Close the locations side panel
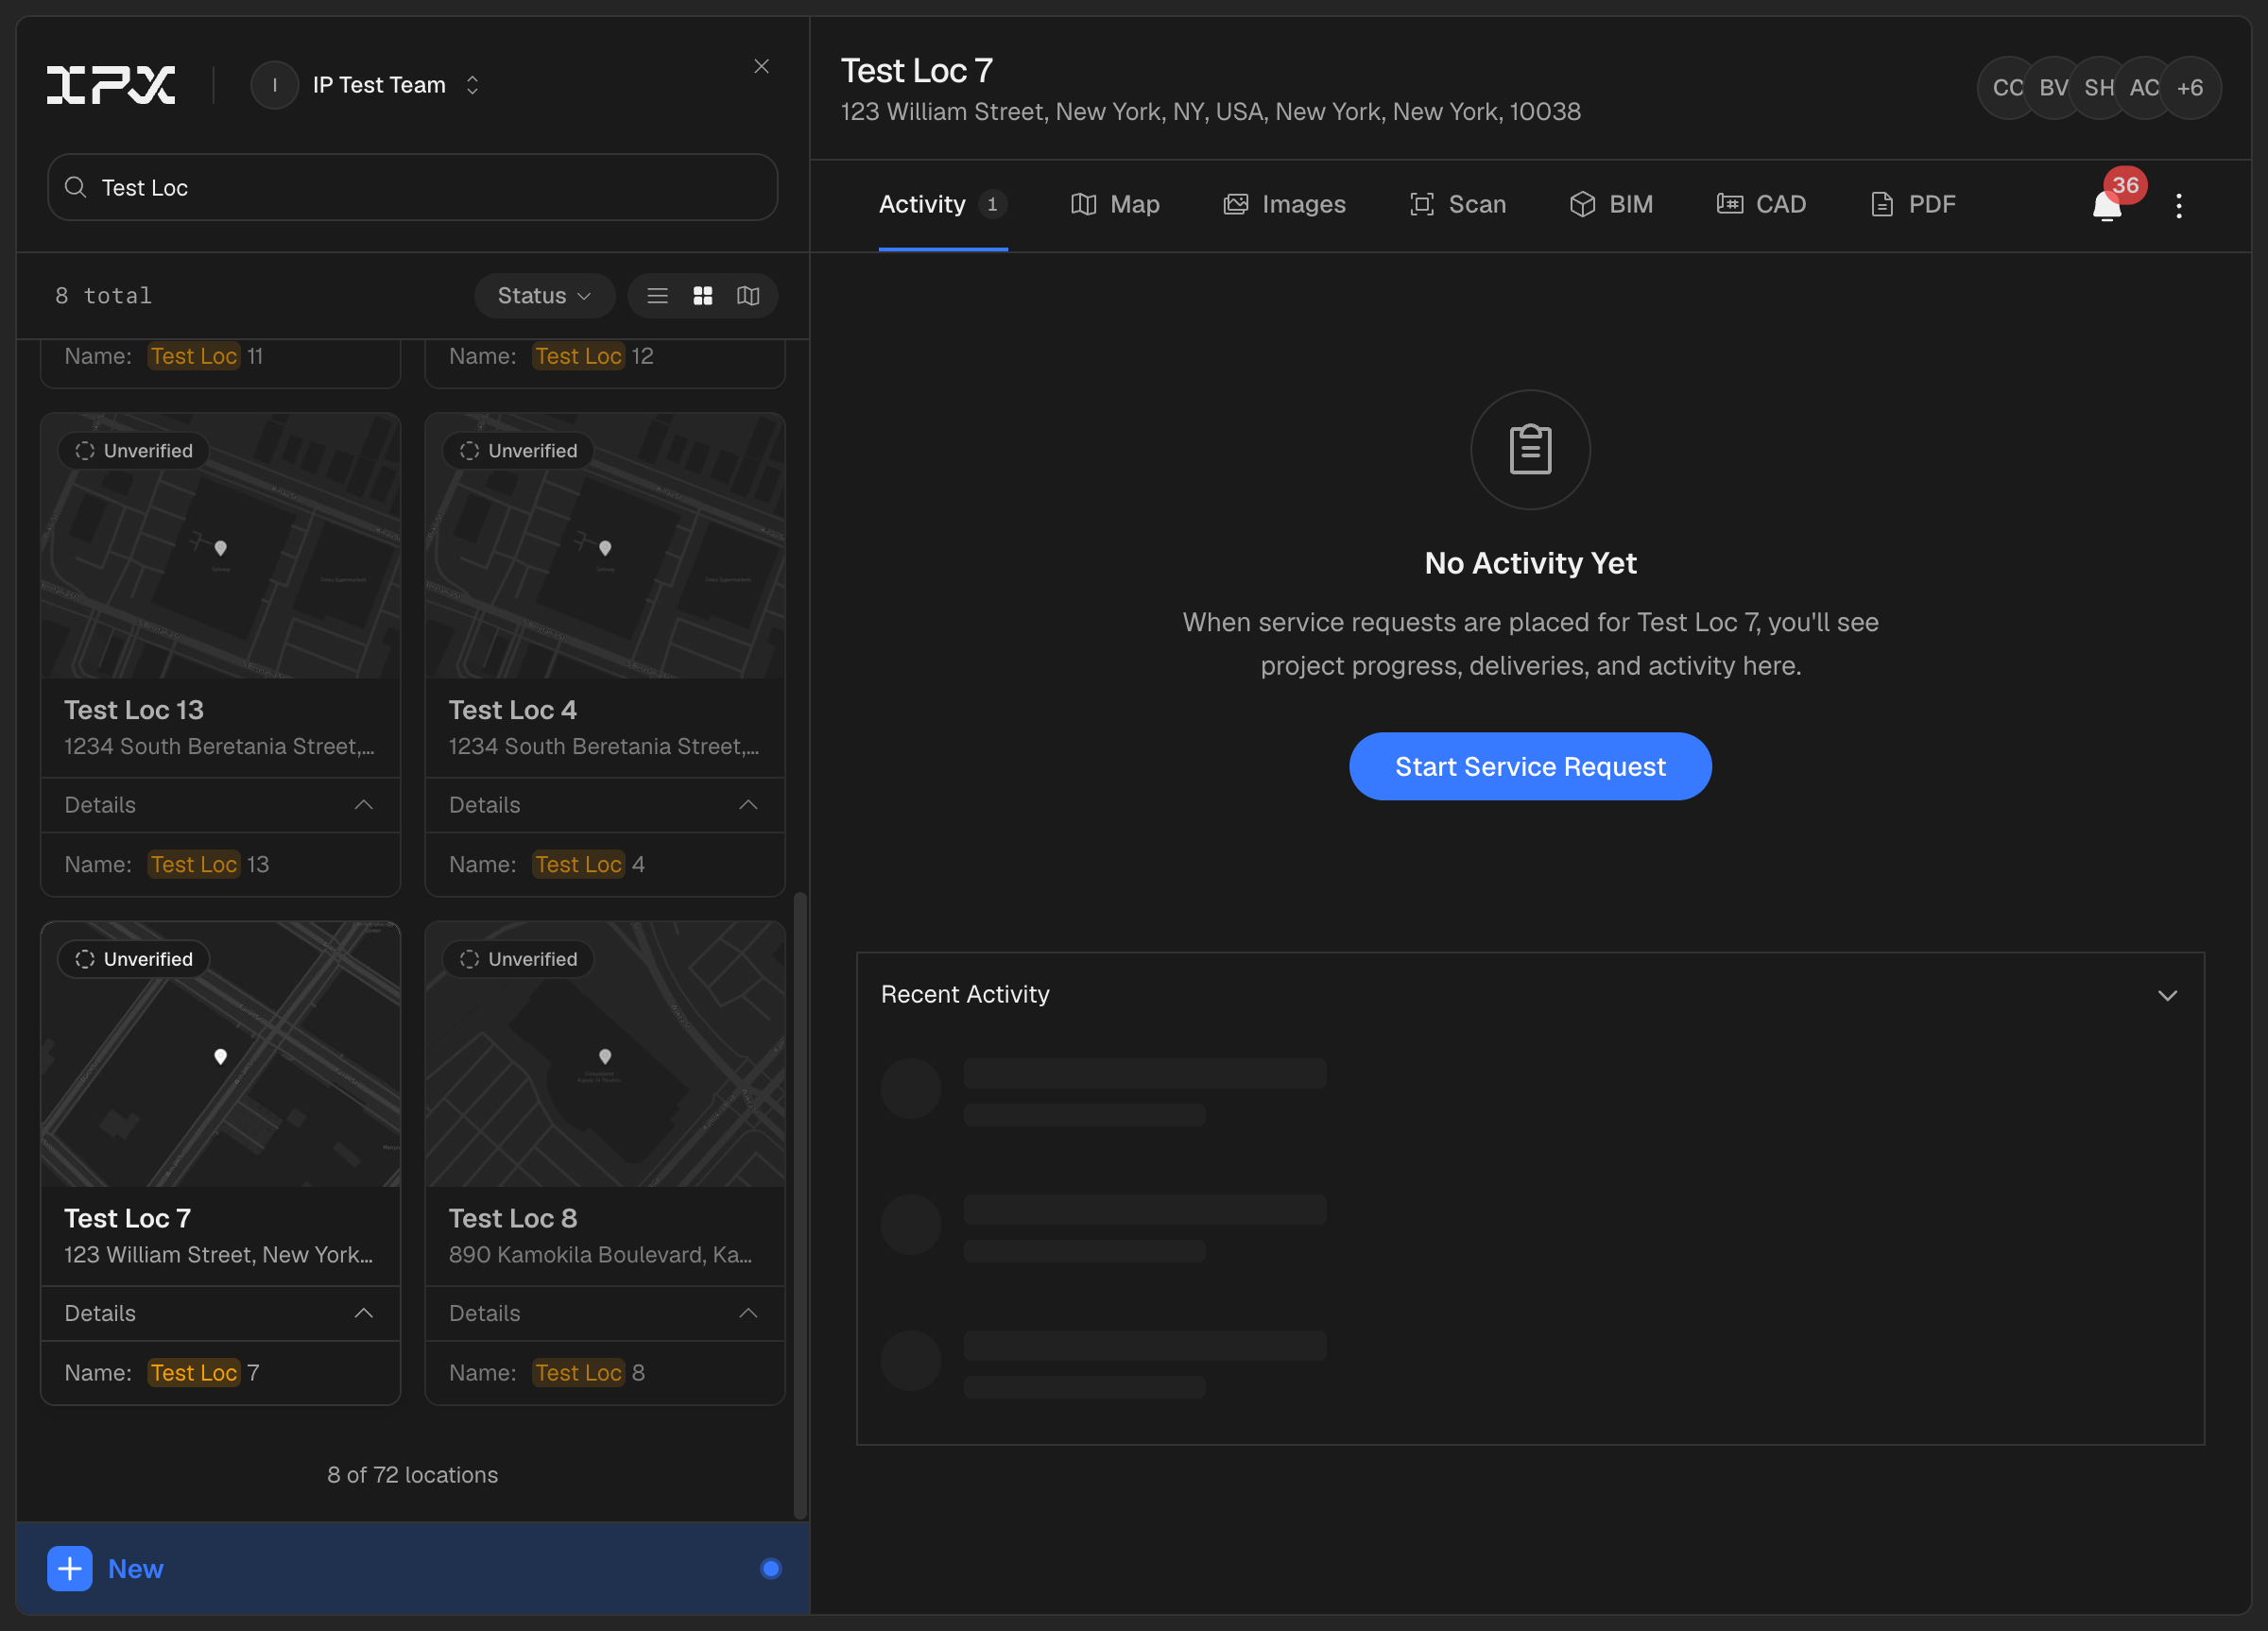The image size is (2268, 1631). click(x=761, y=66)
